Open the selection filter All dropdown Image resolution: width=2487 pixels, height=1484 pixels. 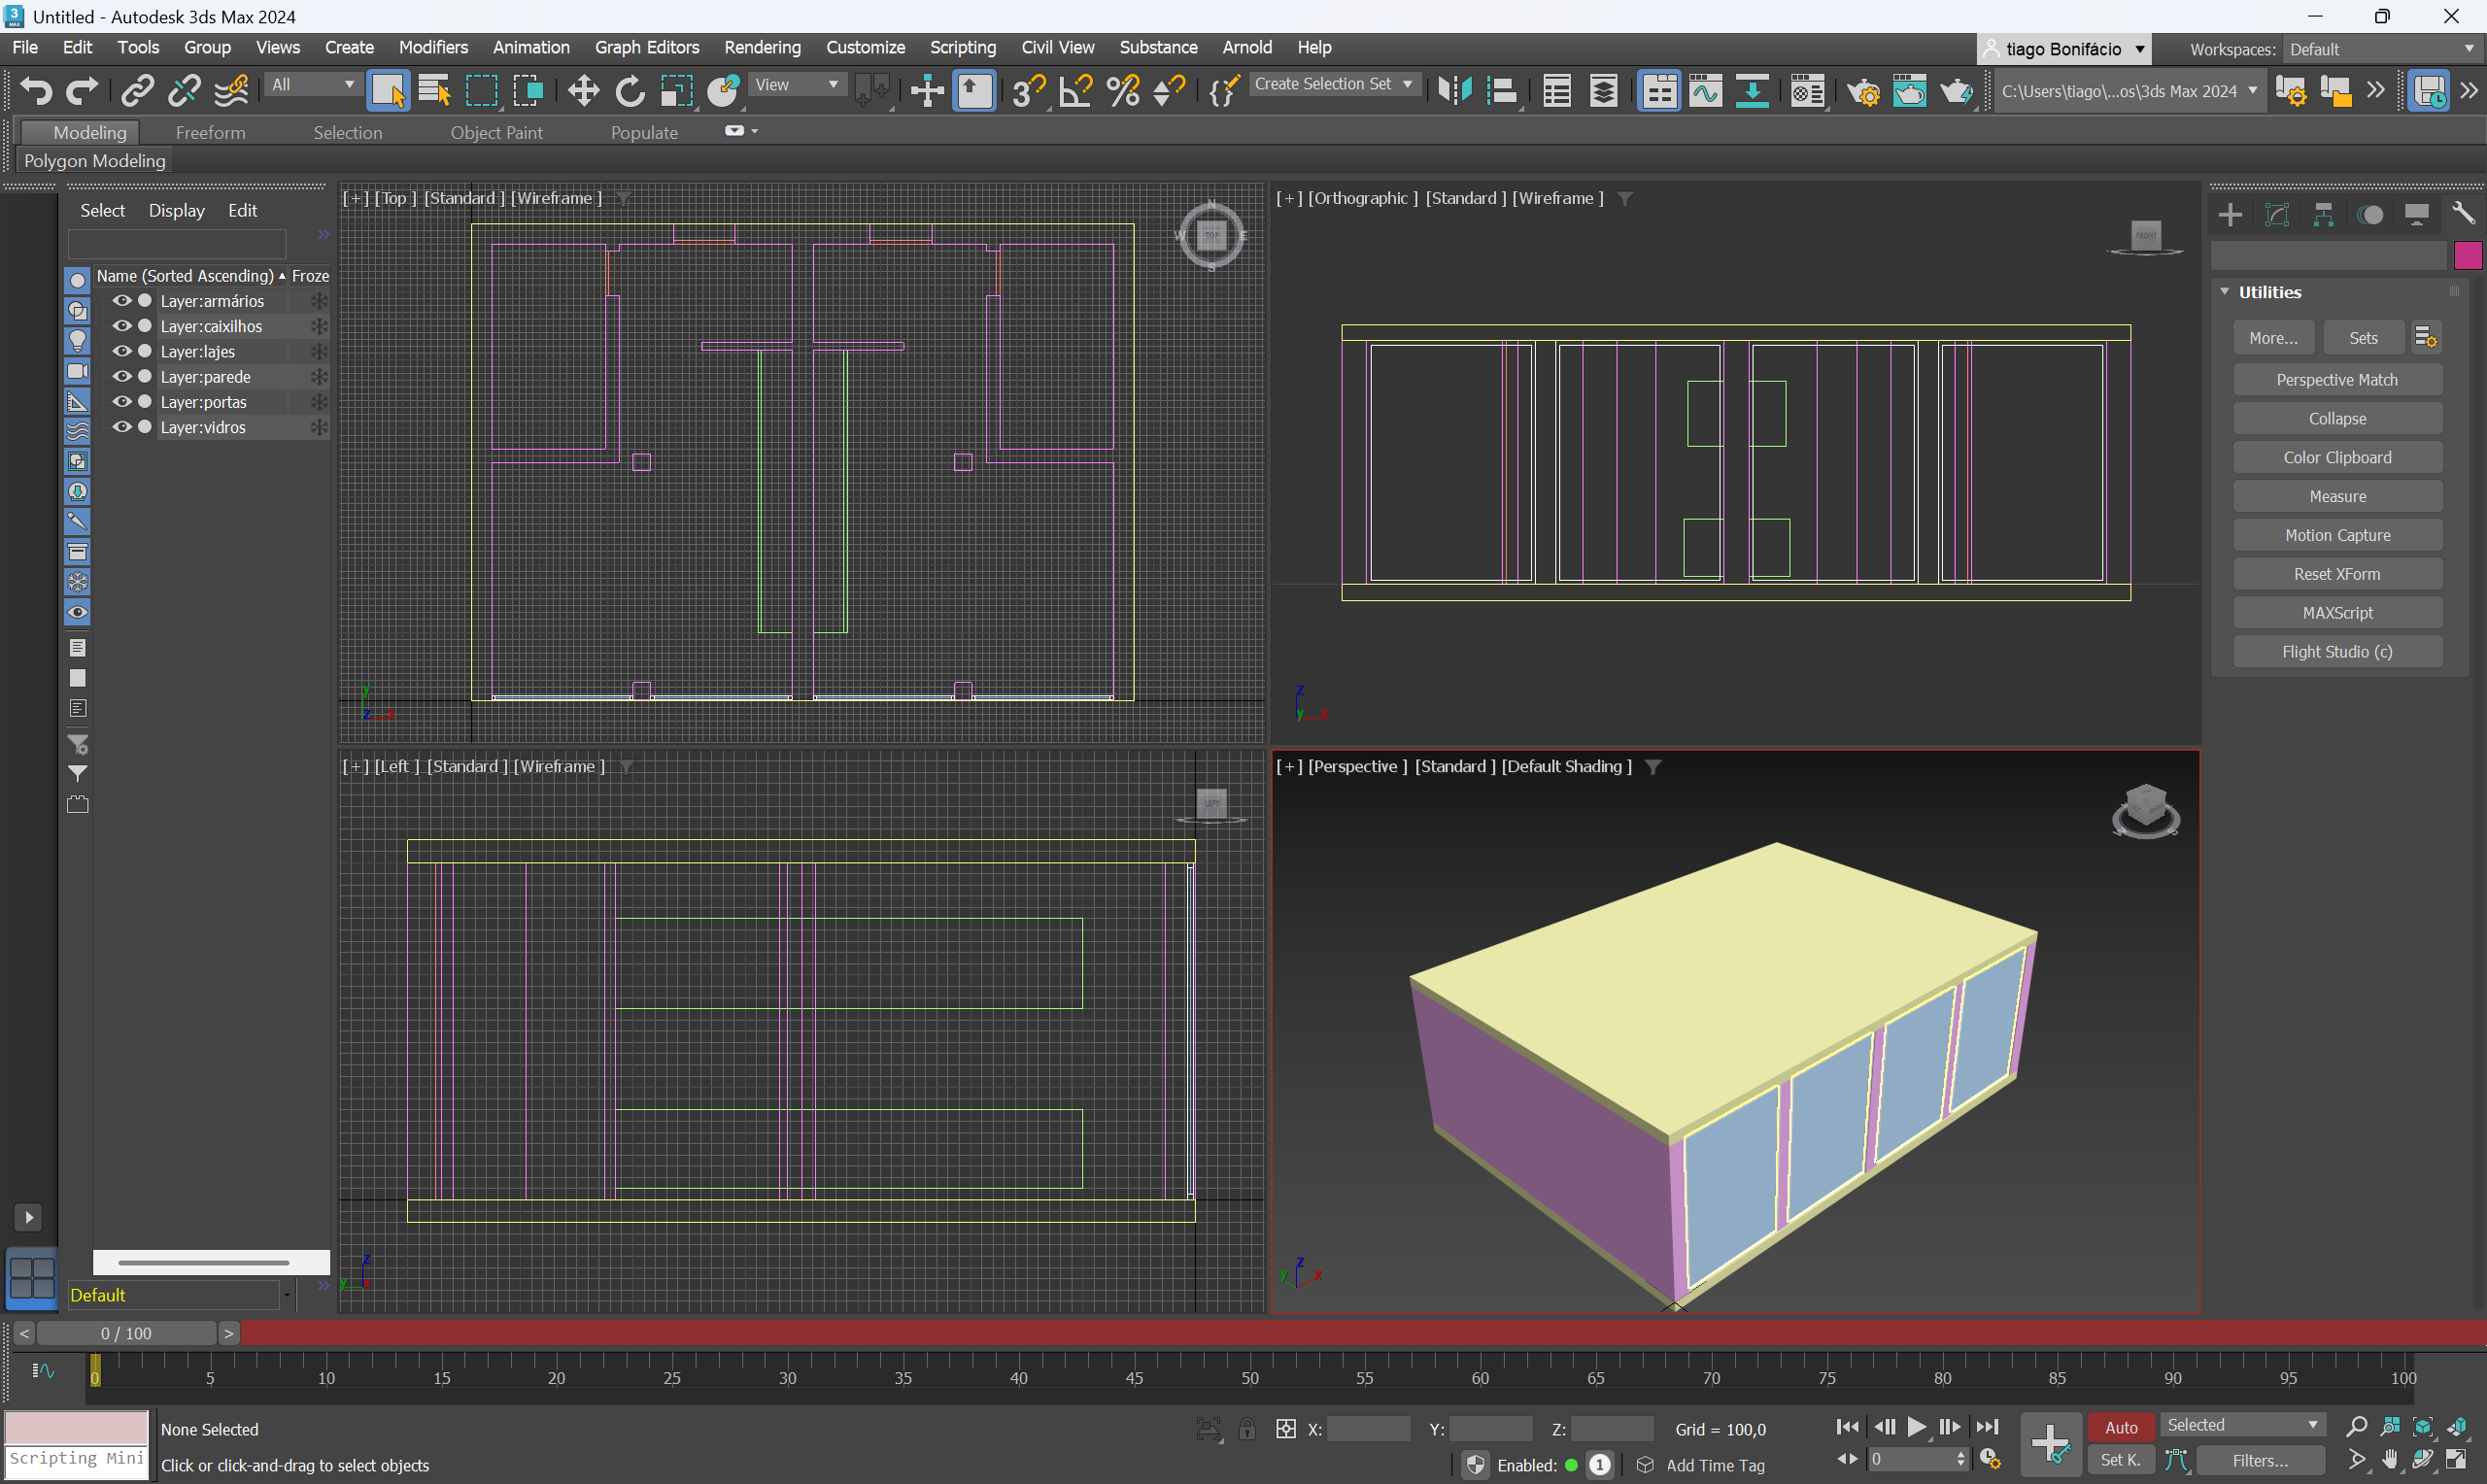click(313, 85)
